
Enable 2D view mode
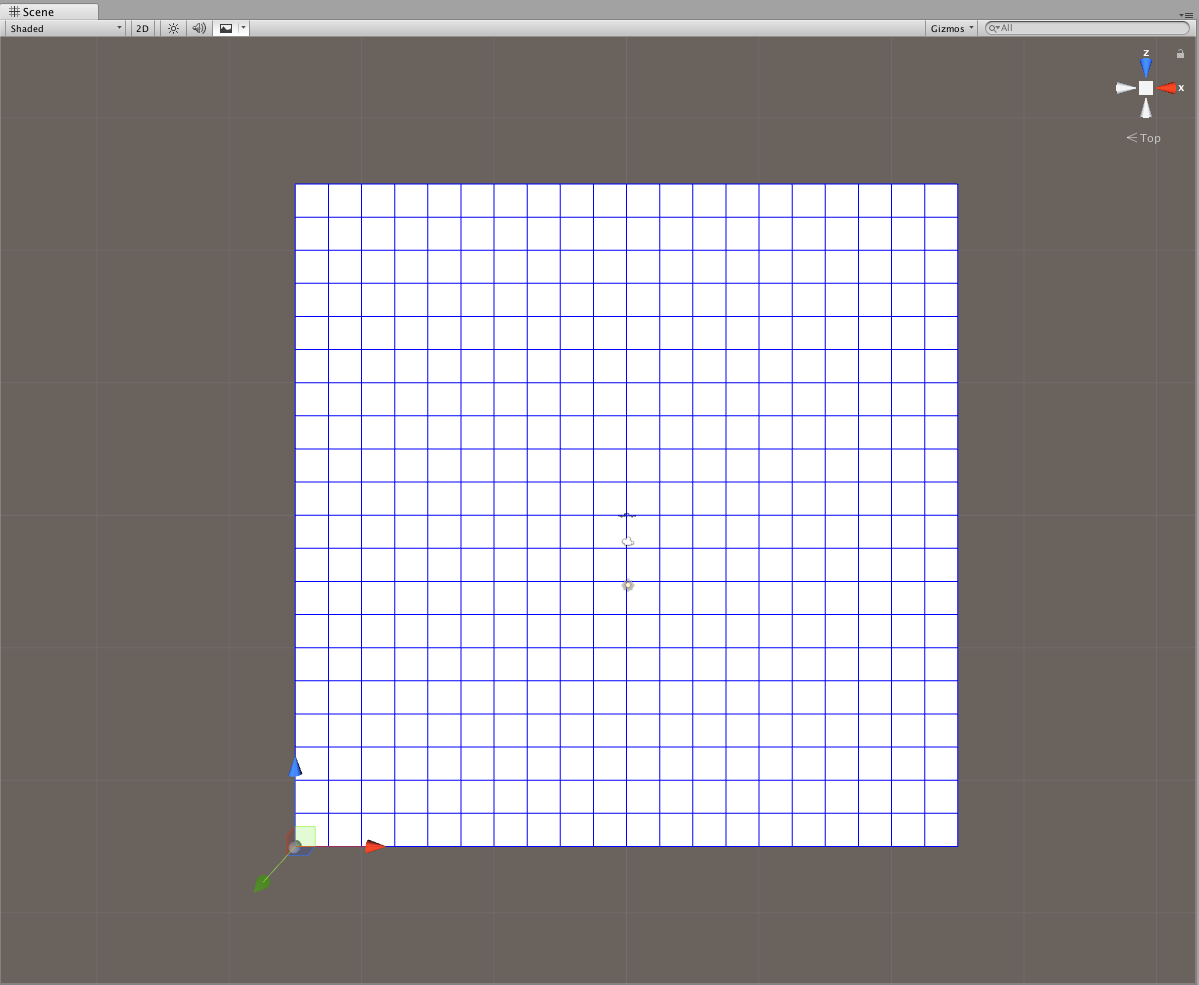[x=141, y=28]
